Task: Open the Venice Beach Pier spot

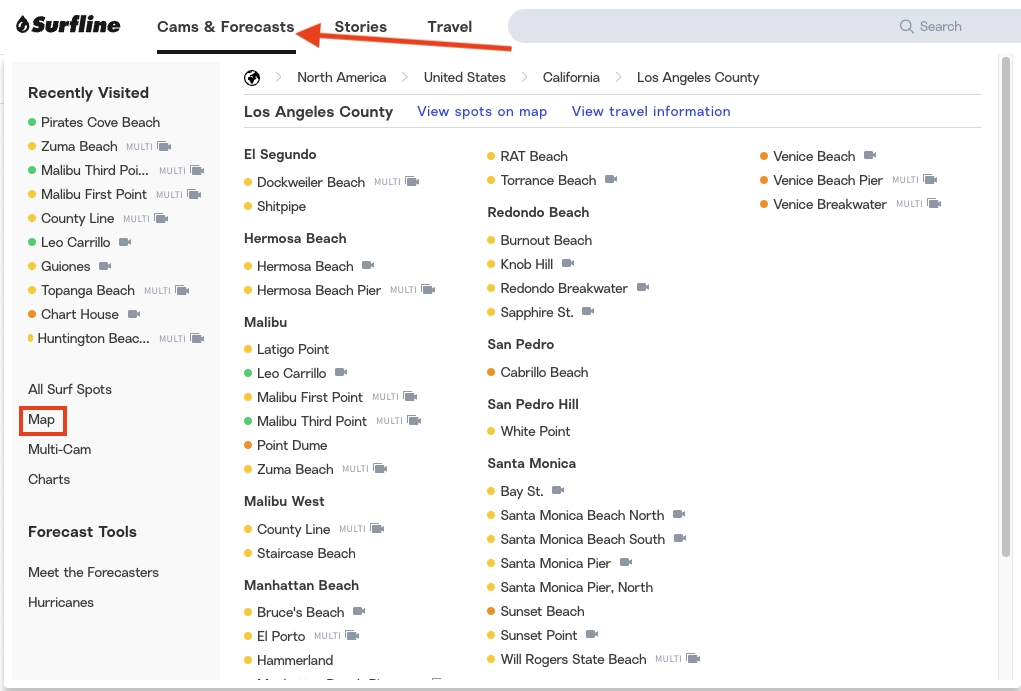Action: (x=828, y=180)
